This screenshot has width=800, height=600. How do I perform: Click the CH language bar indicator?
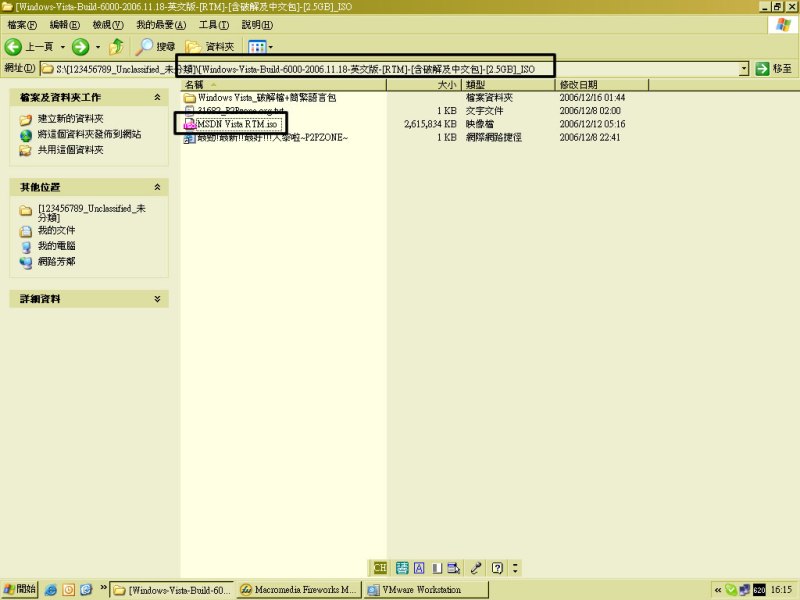380,568
